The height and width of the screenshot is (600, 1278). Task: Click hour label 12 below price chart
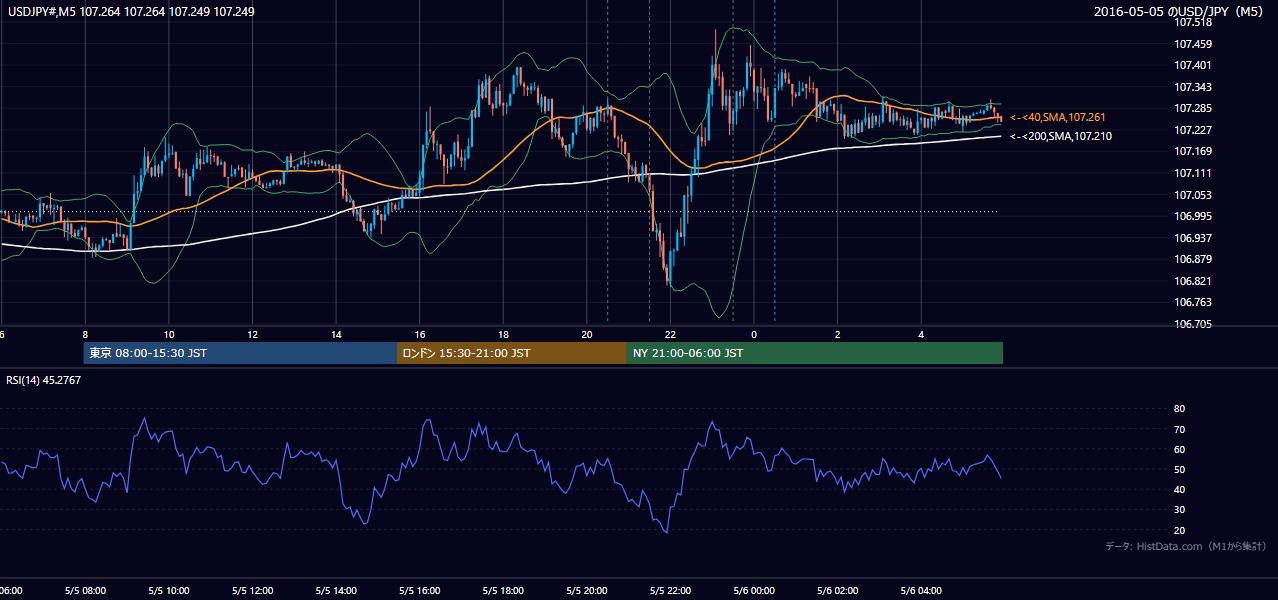253,335
